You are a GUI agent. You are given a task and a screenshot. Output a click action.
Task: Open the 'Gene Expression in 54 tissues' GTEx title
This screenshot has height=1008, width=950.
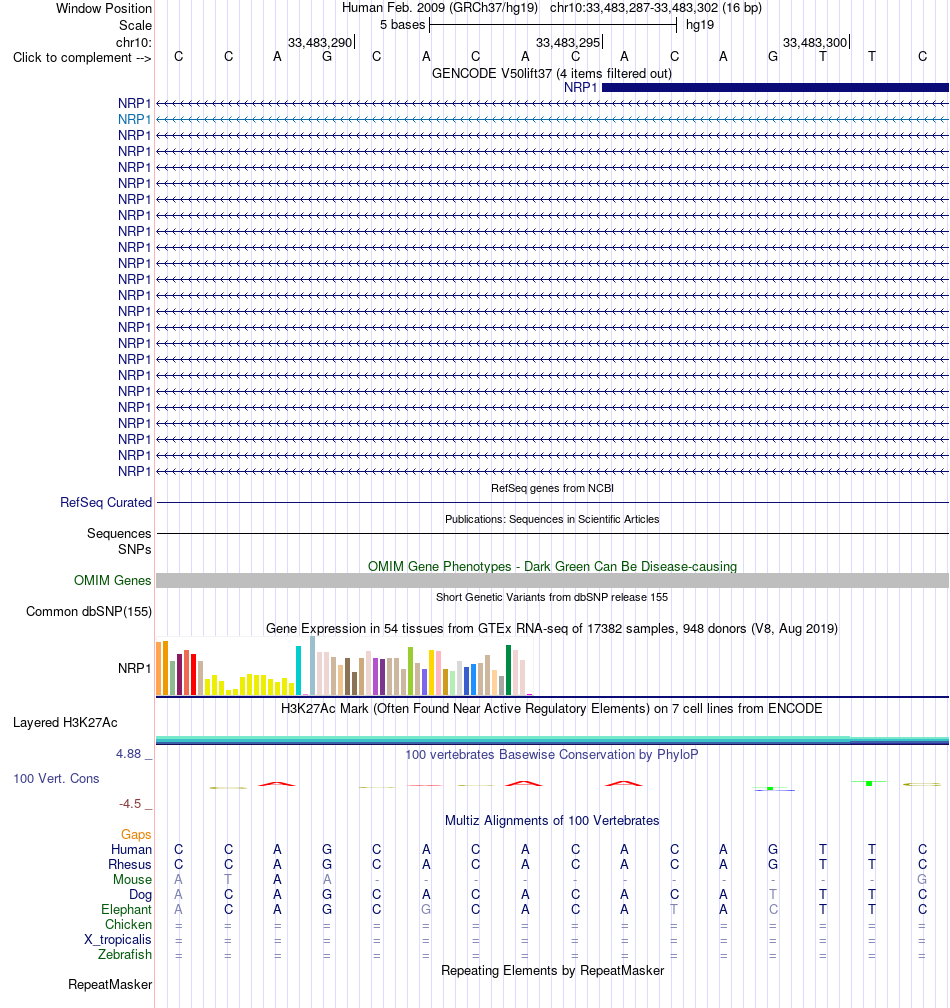click(552, 628)
